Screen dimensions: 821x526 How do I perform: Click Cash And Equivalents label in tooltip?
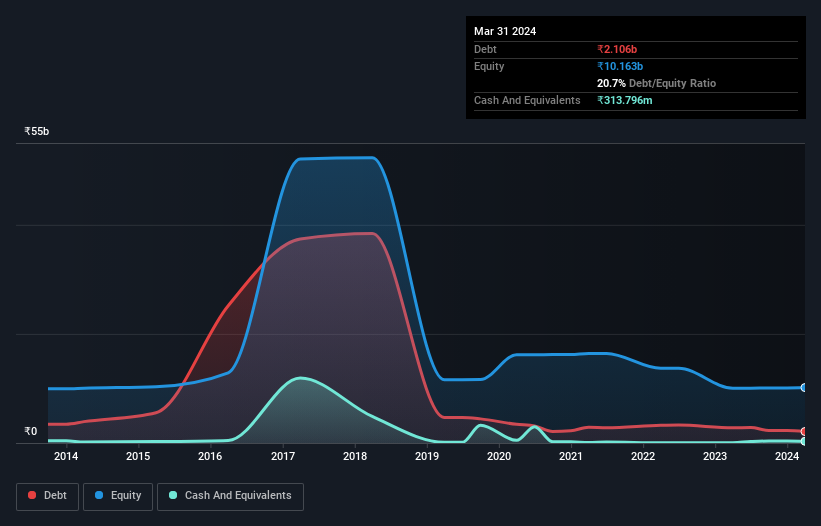[x=527, y=100]
